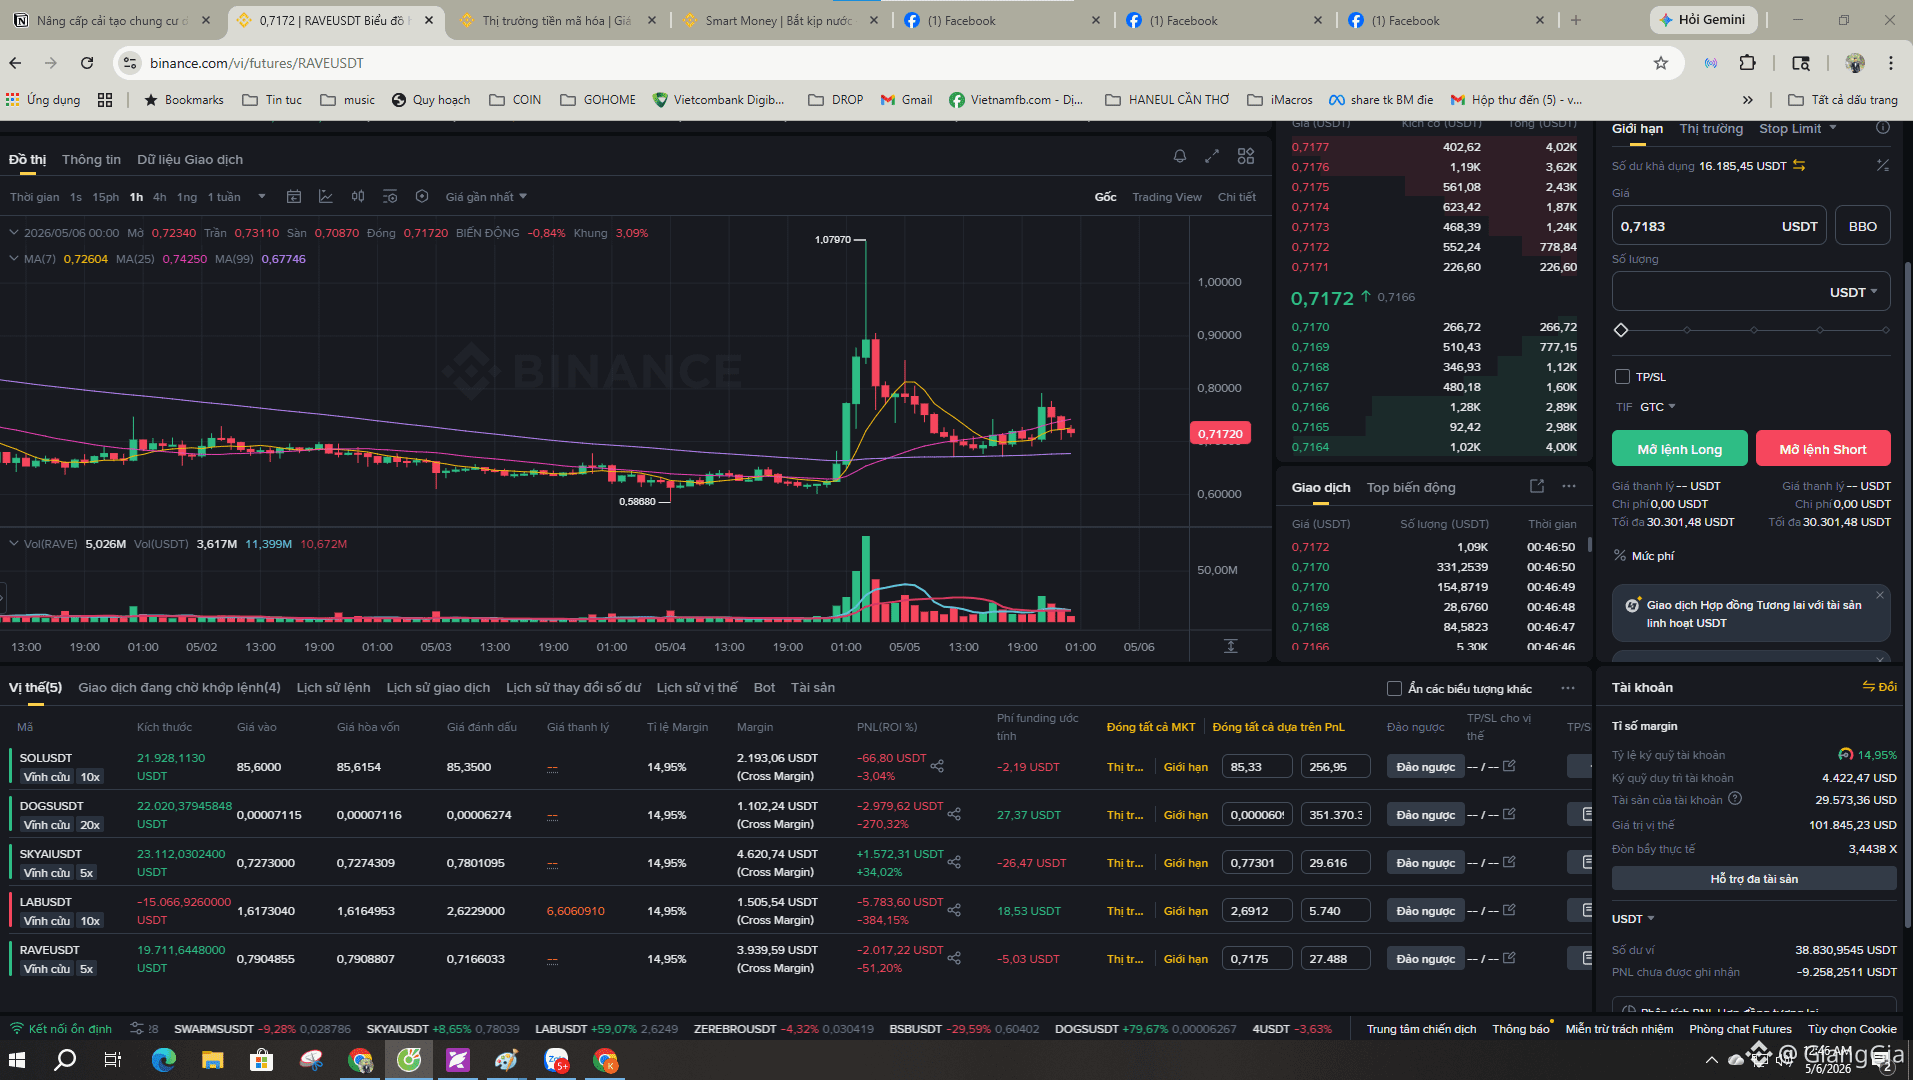The height and width of the screenshot is (1080, 1913).
Task: Open more options in trades panel
Action: (x=1569, y=486)
